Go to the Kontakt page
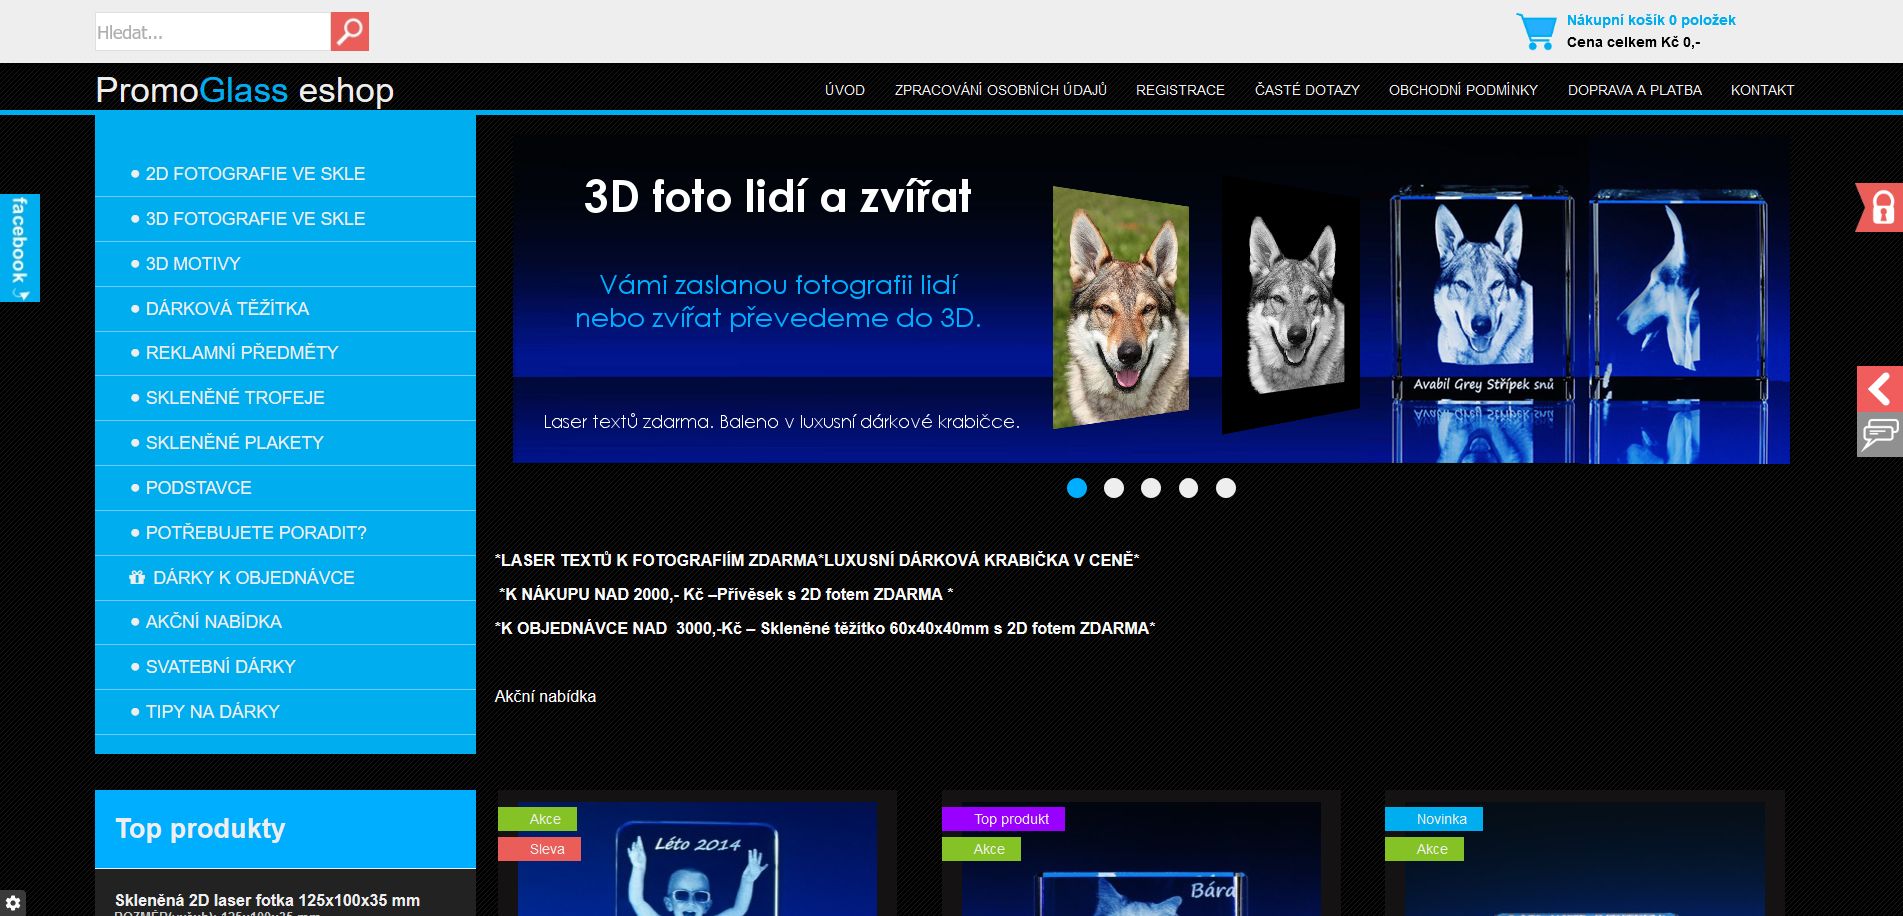Viewport: 1903px width, 916px height. click(1762, 90)
